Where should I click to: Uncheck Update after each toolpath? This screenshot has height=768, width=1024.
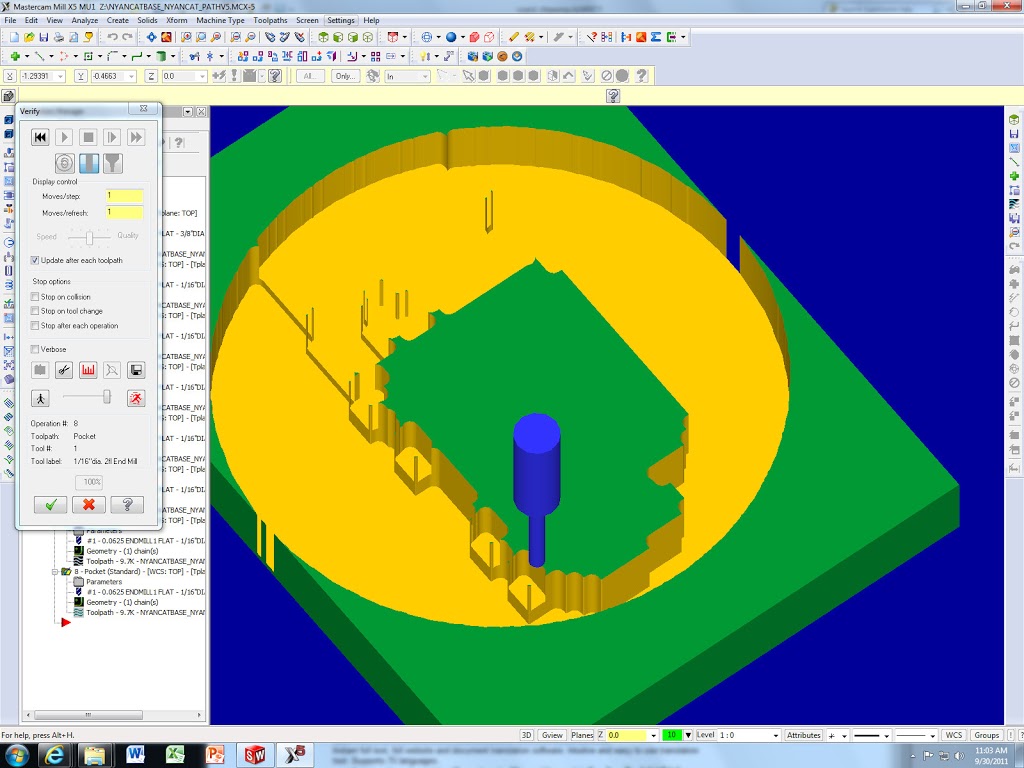coord(36,260)
